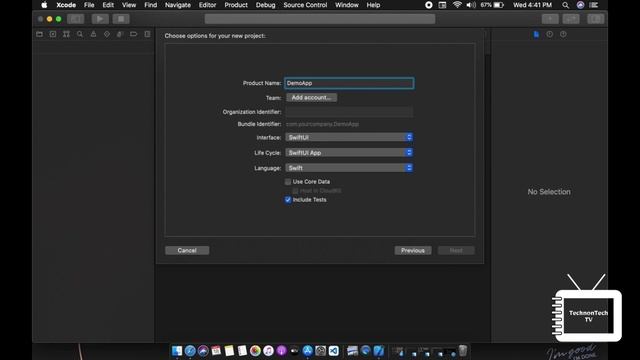Open Xcode from the Dock
This screenshot has height=360, width=640.
point(379,351)
